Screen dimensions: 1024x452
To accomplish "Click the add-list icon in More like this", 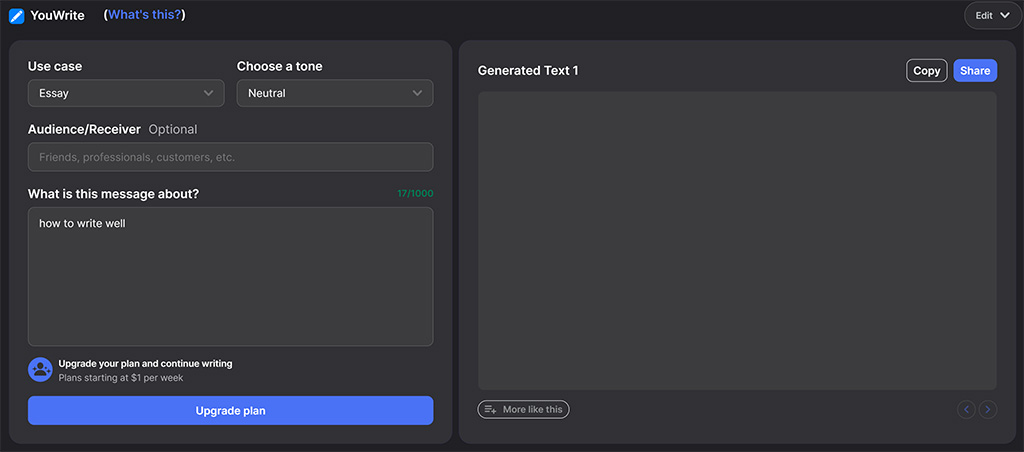I will 490,410.
